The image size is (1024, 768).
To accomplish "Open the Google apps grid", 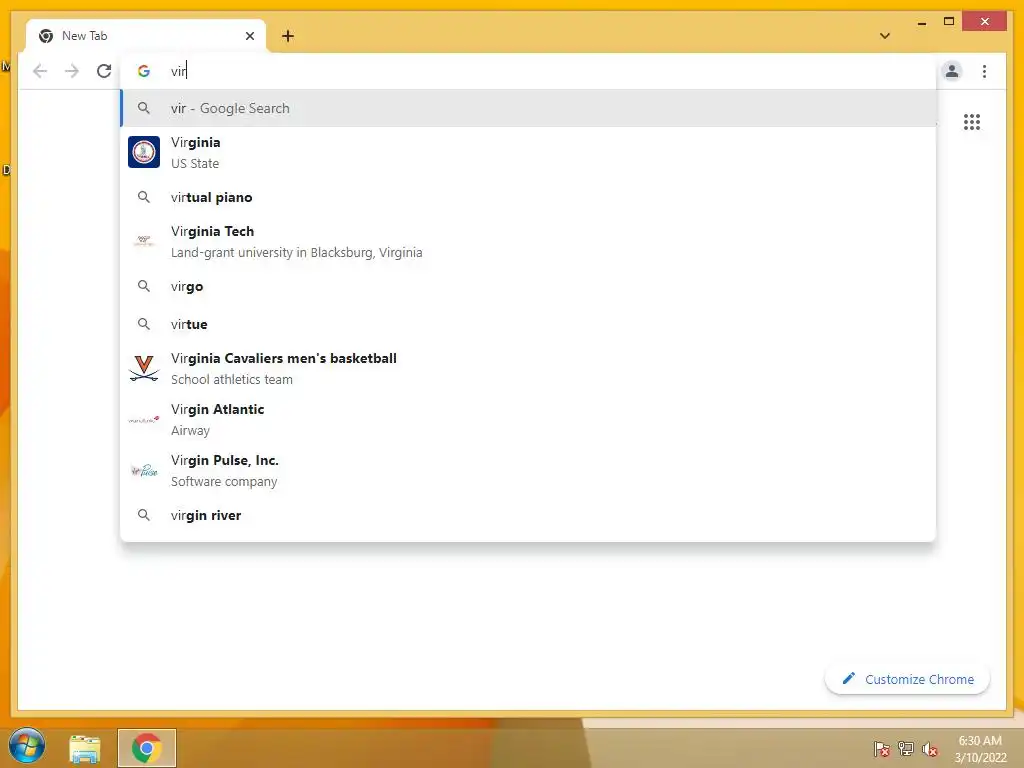I will click(x=972, y=122).
